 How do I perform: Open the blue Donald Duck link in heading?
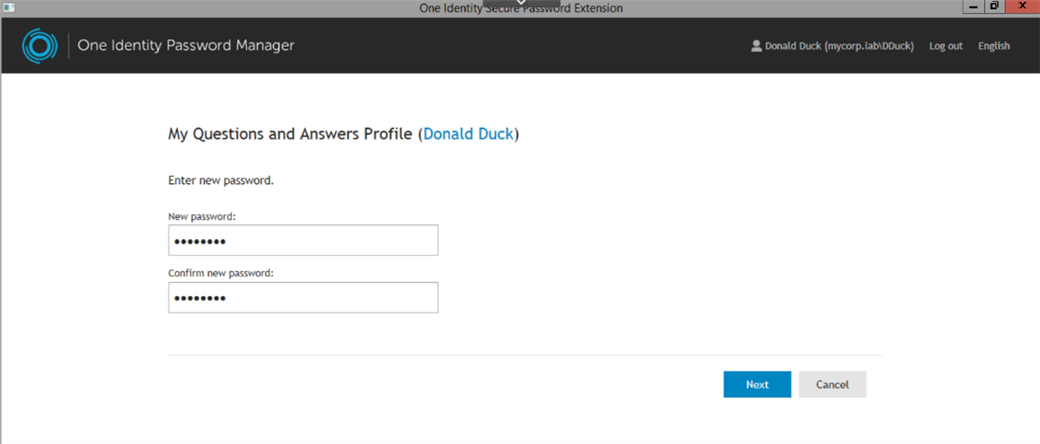click(x=468, y=134)
